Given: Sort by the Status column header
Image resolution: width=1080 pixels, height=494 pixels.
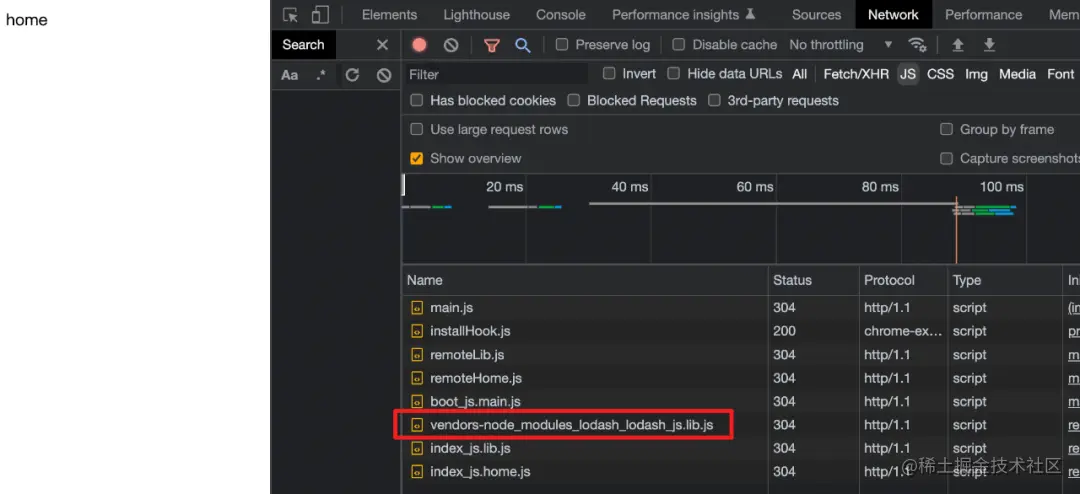Looking at the screenshot, I should click(813, 280).
